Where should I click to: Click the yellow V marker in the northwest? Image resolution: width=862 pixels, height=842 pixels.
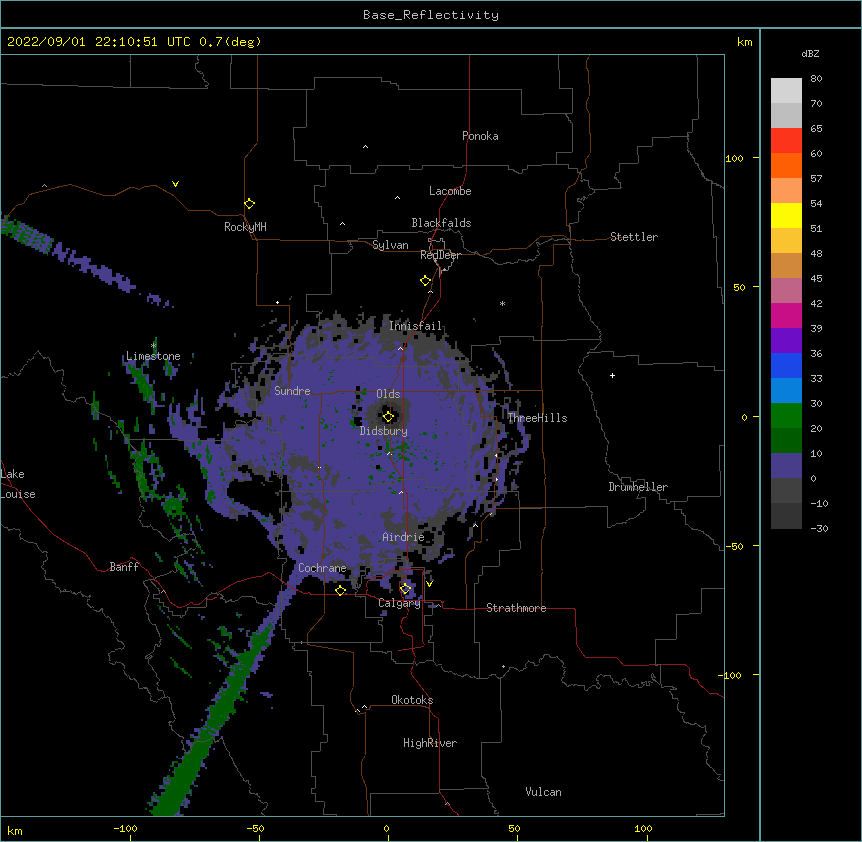(175, 184)
